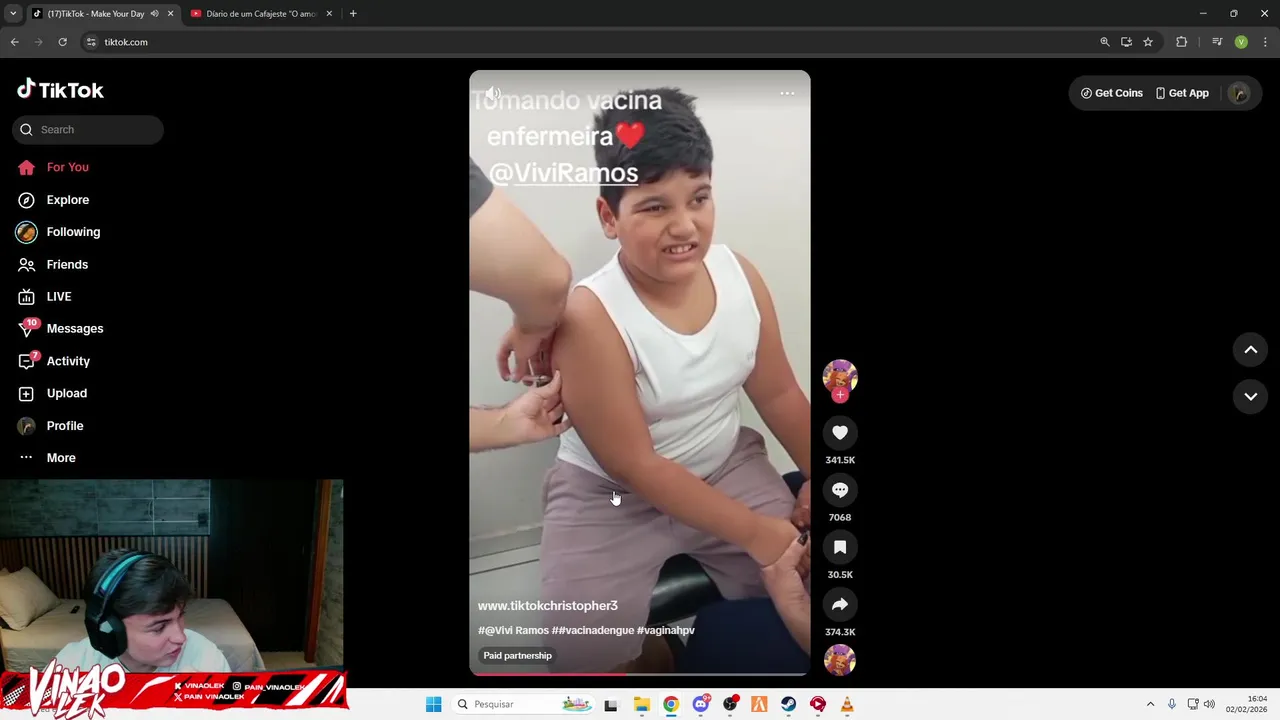Screen dimensions: 1280x720
Task: Bookmark this page with the star
Action: point(1148,42)
